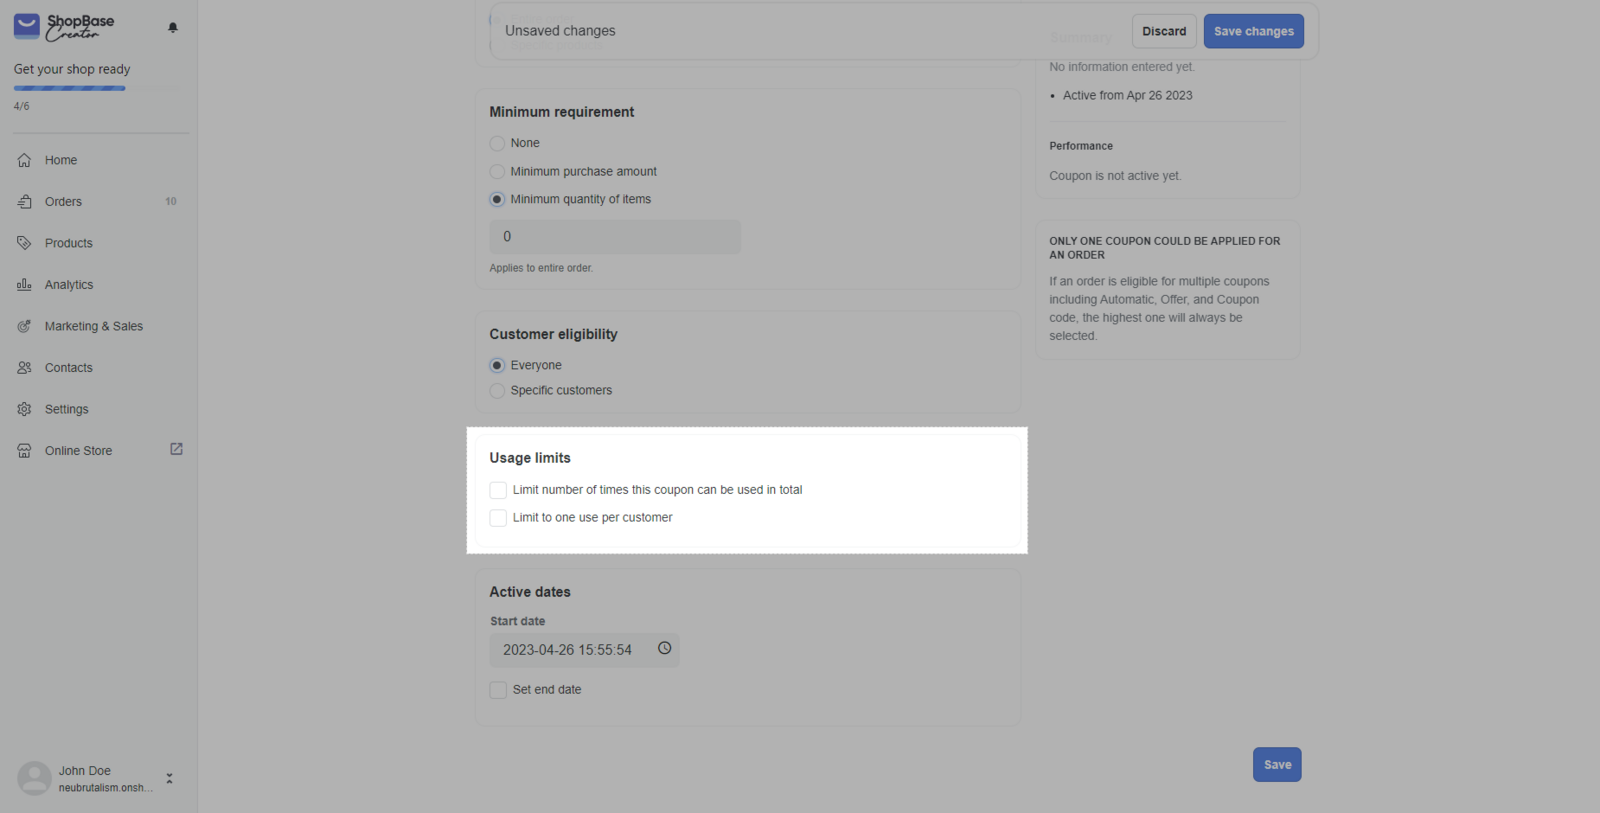The height and width of the screenshot is (813, 1600).
Task: Click the Analytics chart icon
Action: [24, 285]
